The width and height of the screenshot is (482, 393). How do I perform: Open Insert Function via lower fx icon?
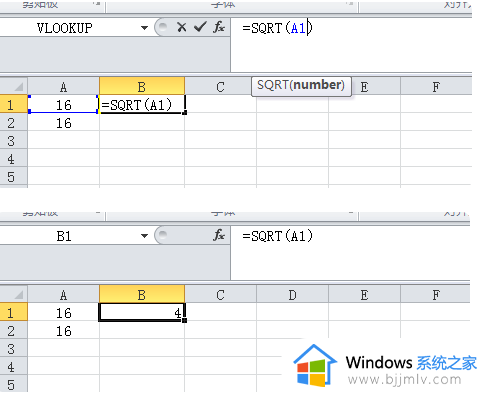tap(219, 235)
